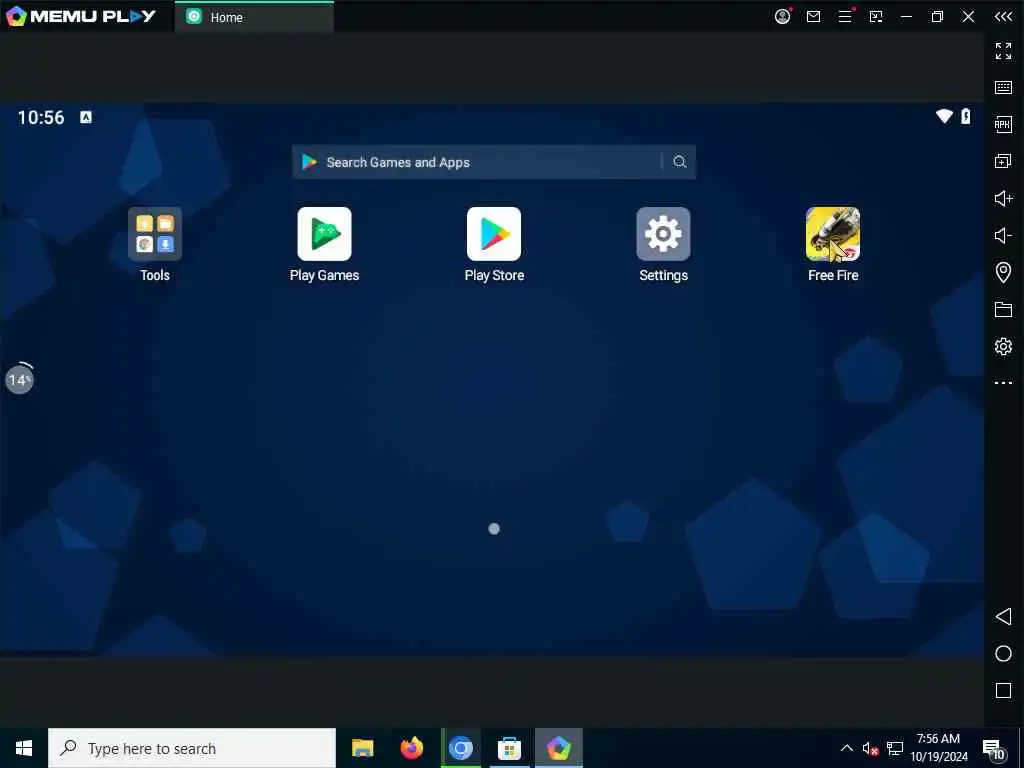
Task: Click the Wi-Fi status icon
Action: tap(944, 116)
